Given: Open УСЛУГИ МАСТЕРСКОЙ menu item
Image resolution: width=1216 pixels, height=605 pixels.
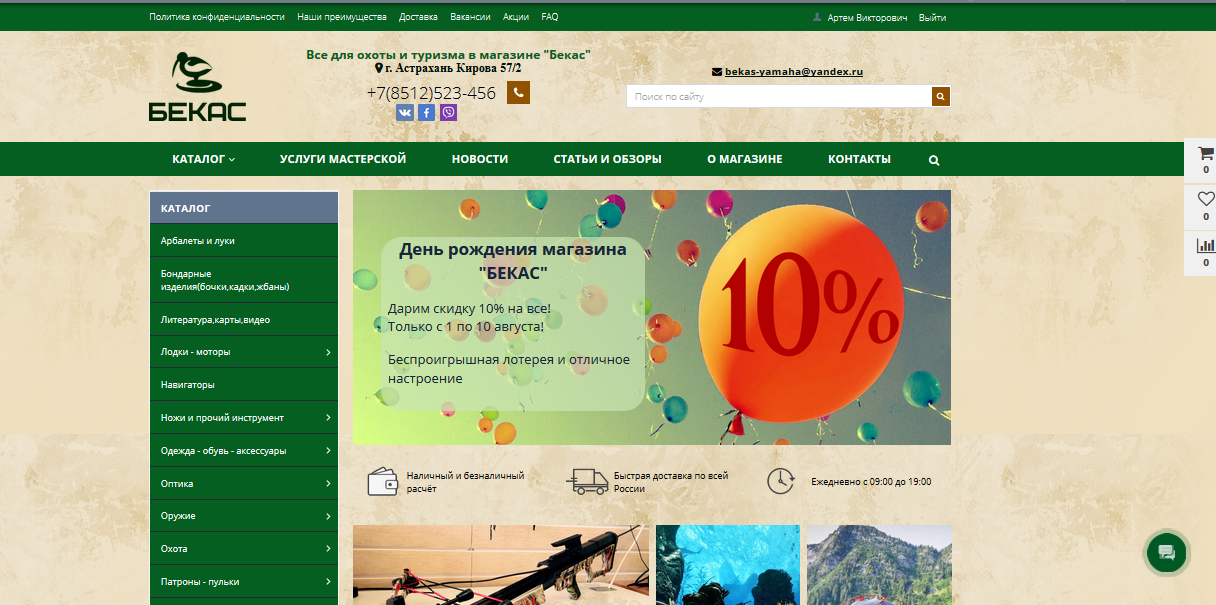Looking at the screenshot, I should pos(343,159).
